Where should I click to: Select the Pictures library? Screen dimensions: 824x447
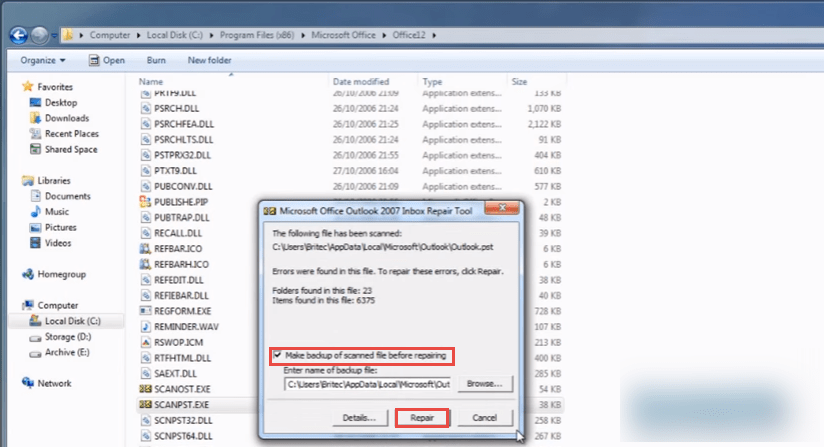pos(60,227)
